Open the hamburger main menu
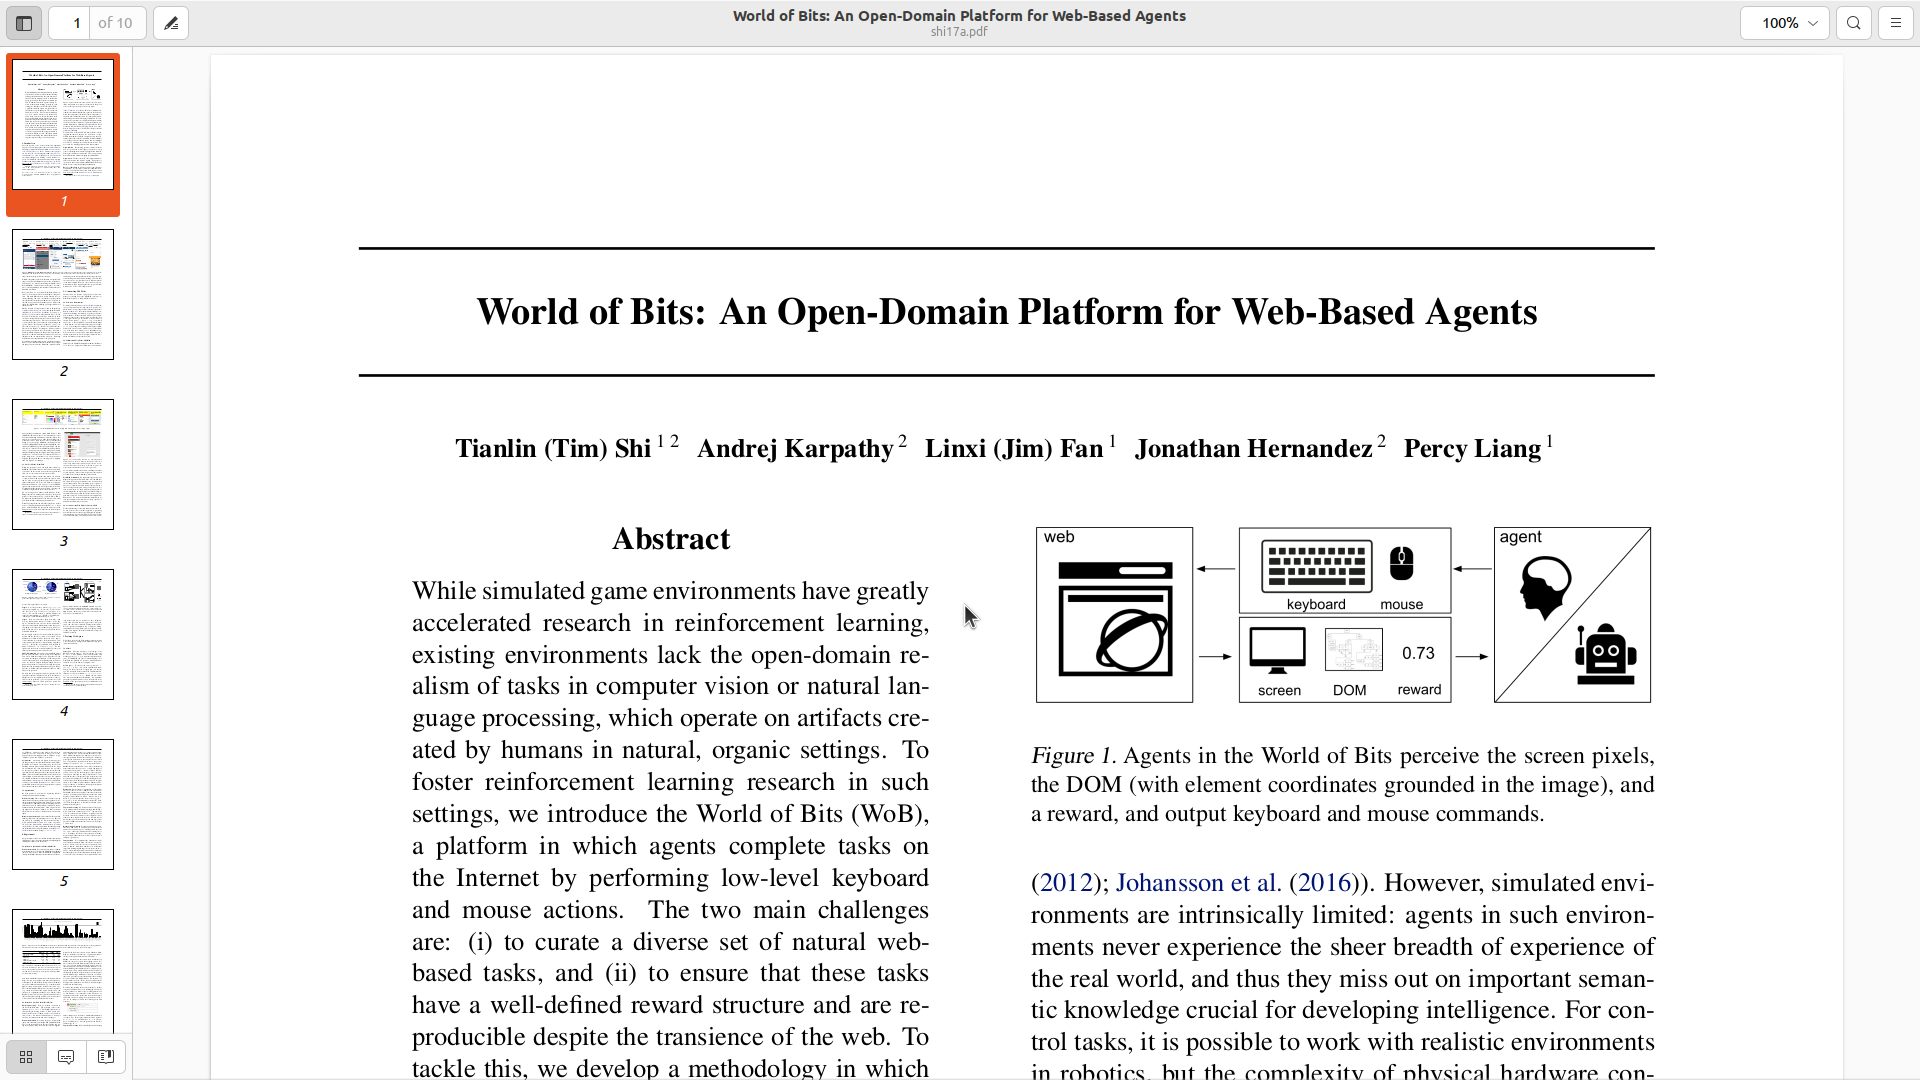1920x1080 pixels. click(1896, 23)
